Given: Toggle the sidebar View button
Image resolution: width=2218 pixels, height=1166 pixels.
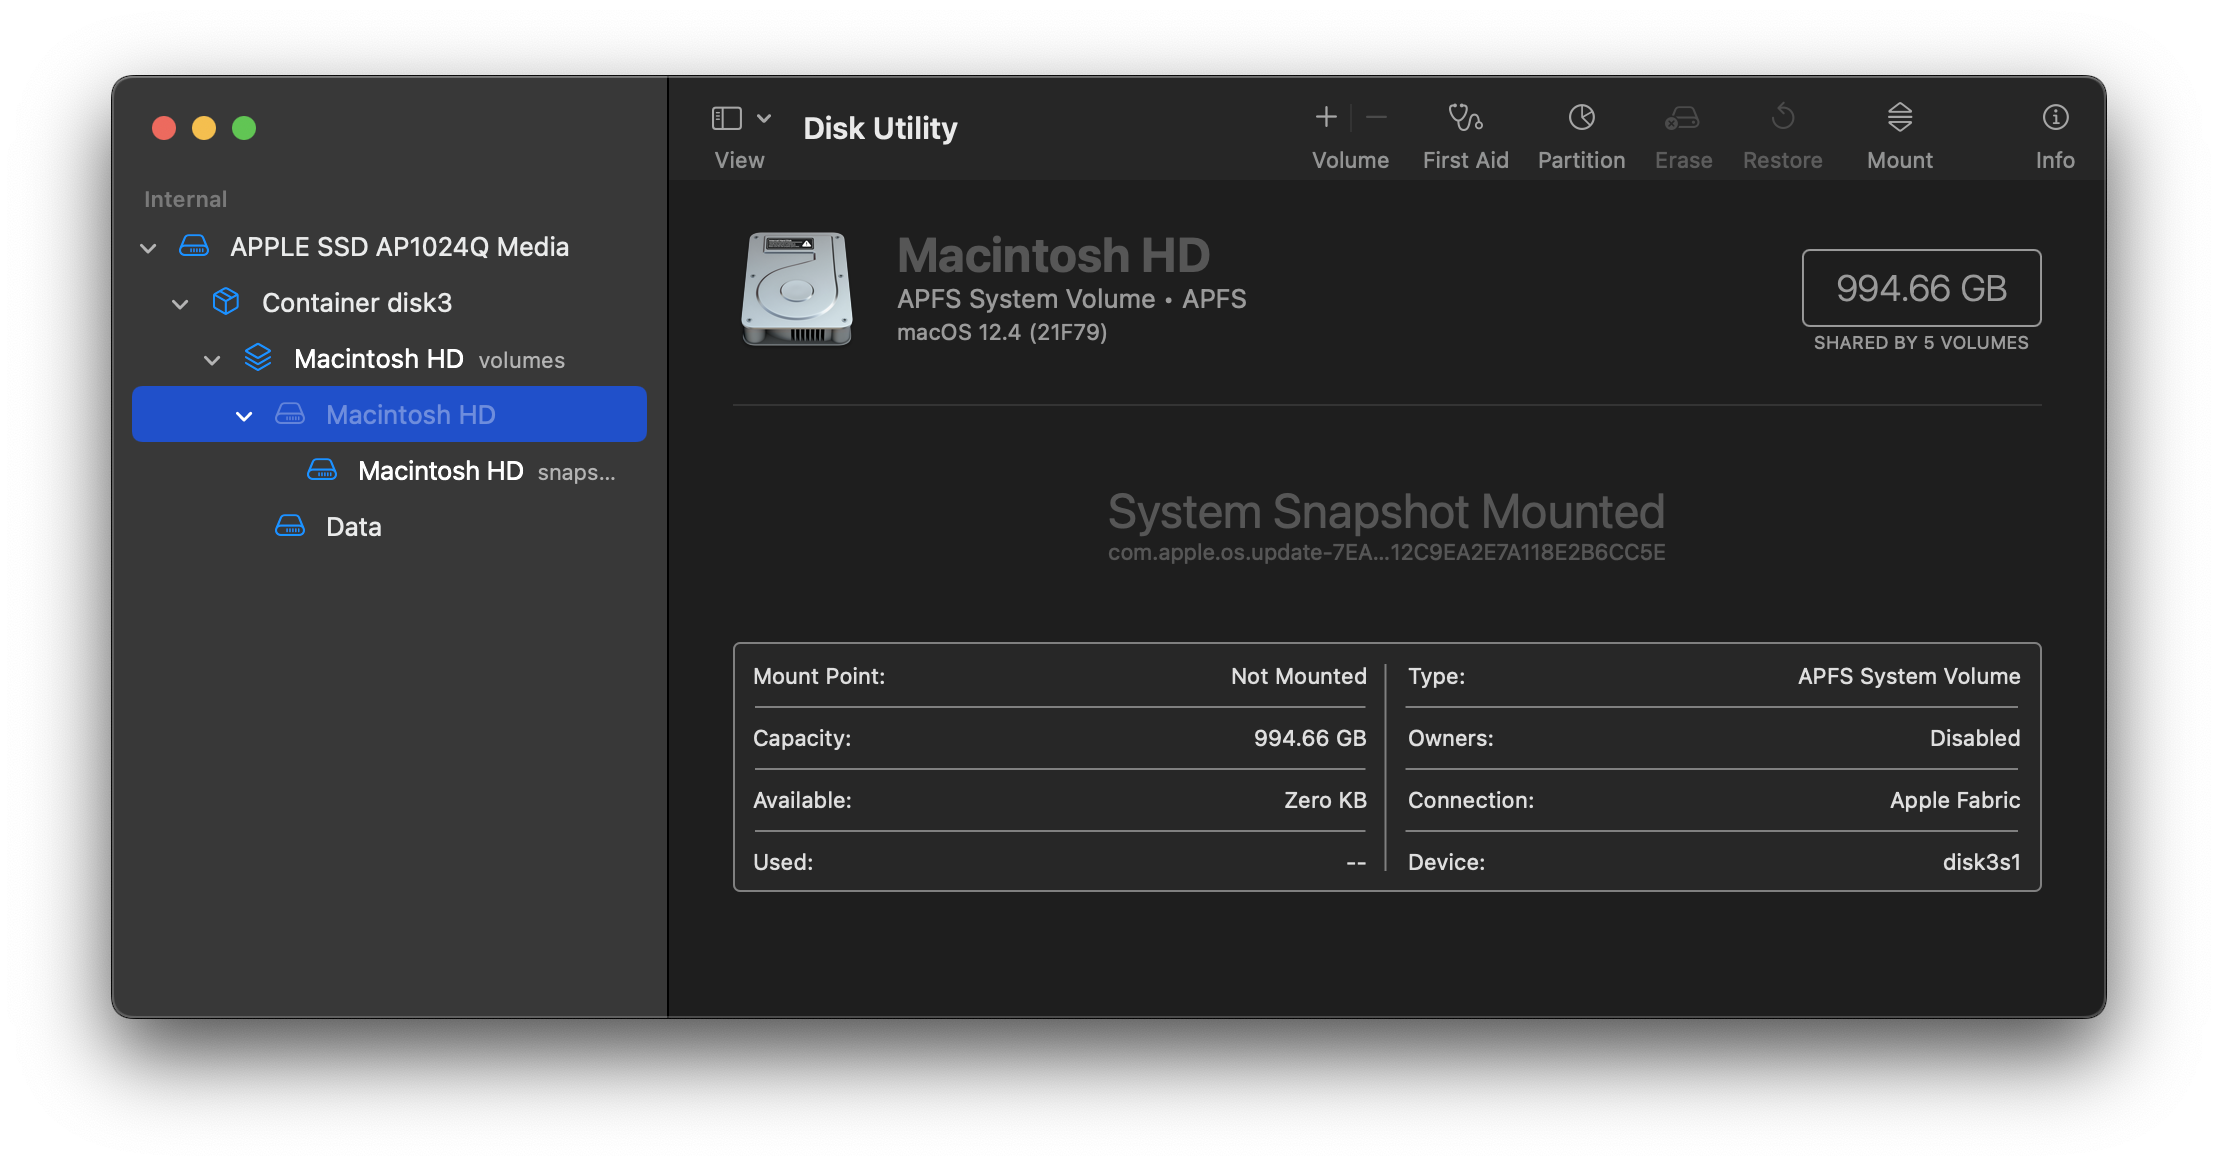Looking at the screenshot, I should click(727, 118).
